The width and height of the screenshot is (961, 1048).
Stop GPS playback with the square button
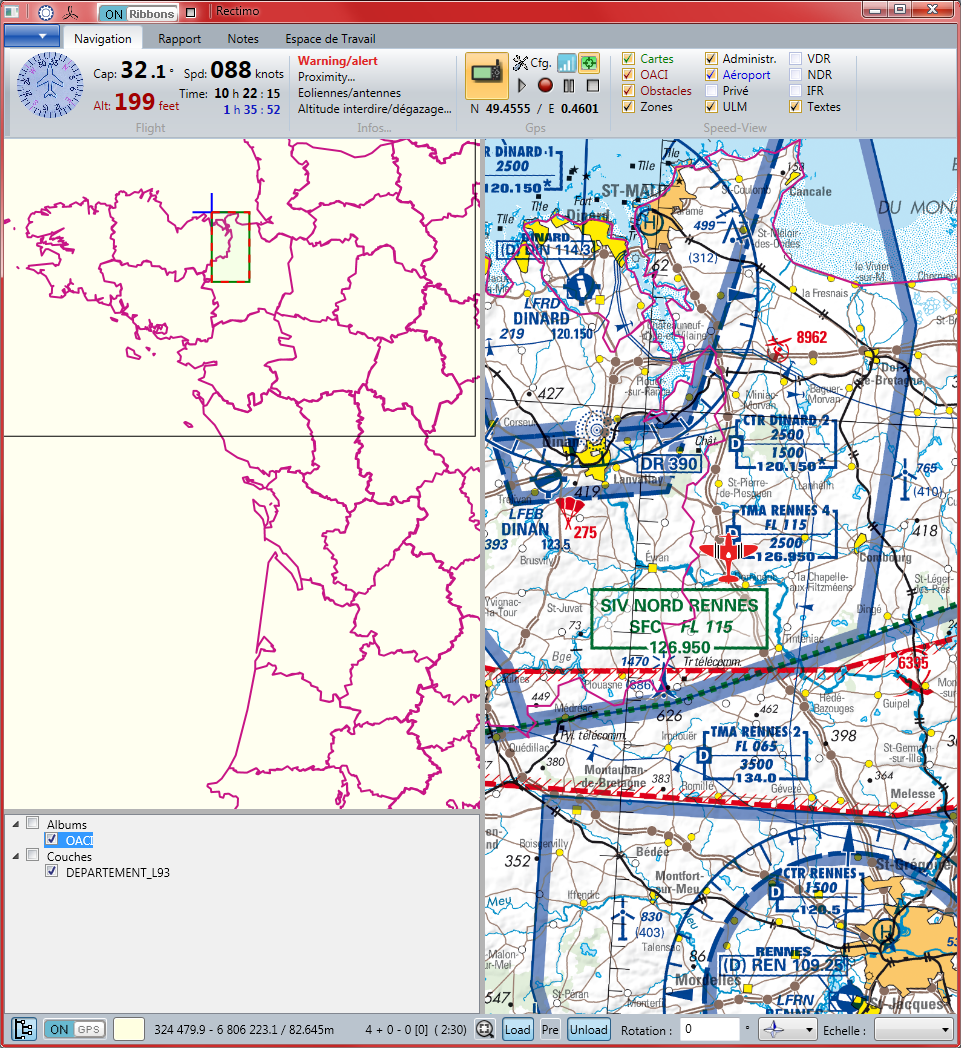click(x=592, y=86)
